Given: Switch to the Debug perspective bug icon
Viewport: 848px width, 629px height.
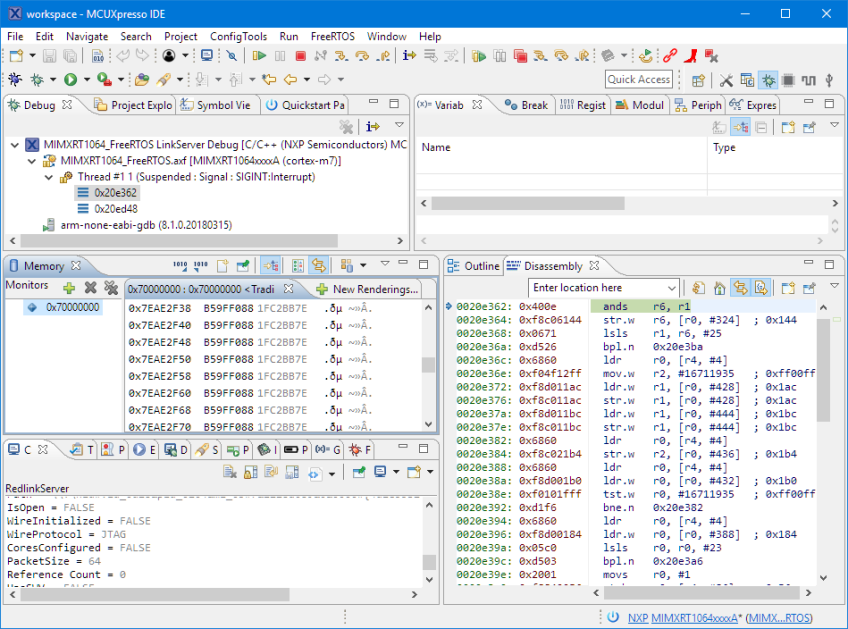Looking at the screenshot, I should click(768, 81).
